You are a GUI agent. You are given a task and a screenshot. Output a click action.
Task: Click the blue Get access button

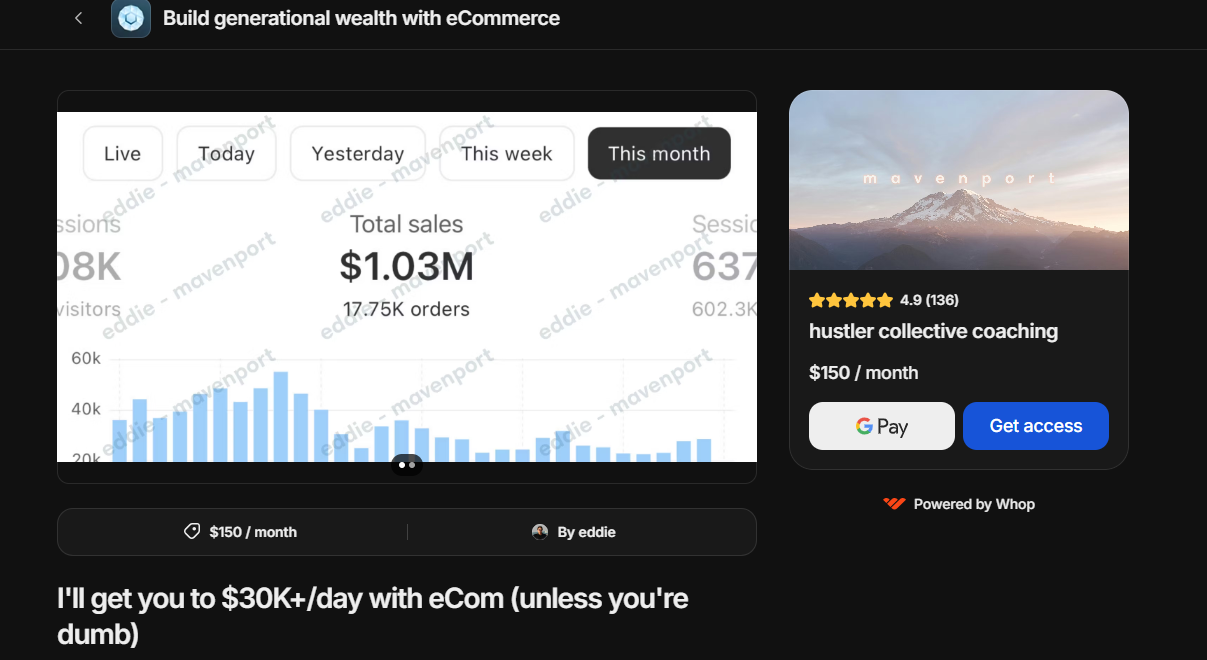pos(1036,426)
